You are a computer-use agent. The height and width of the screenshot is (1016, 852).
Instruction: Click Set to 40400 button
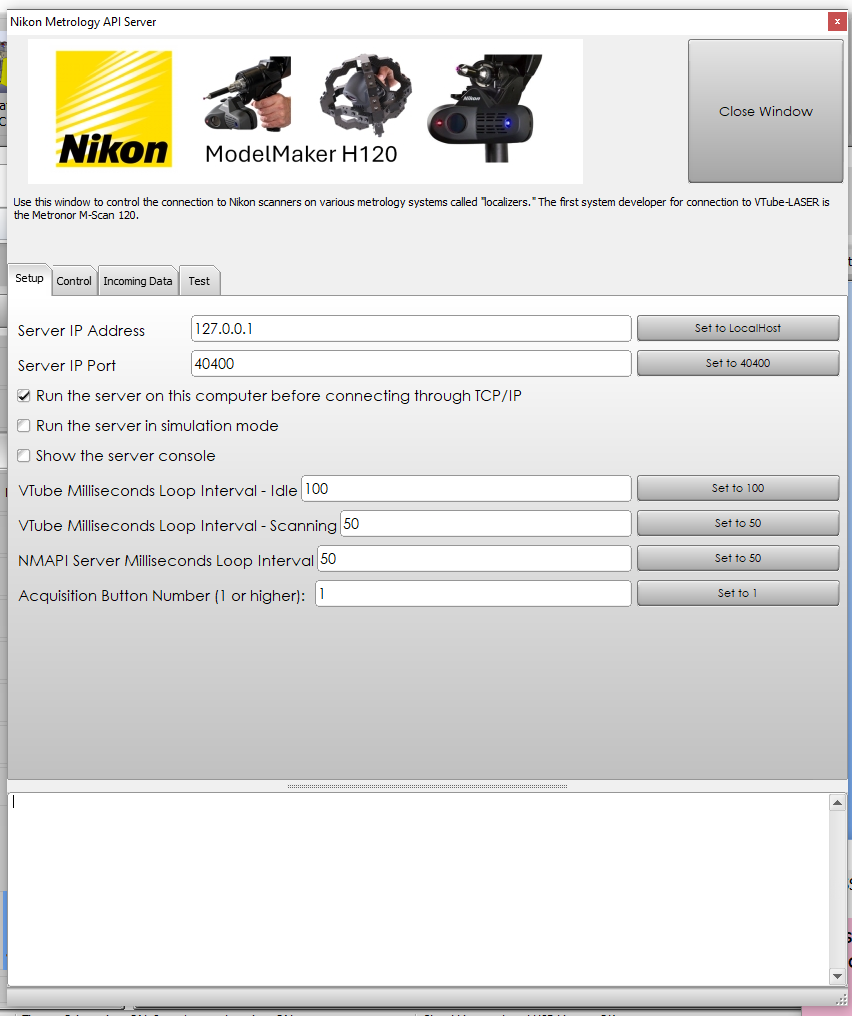click(738, 363)
